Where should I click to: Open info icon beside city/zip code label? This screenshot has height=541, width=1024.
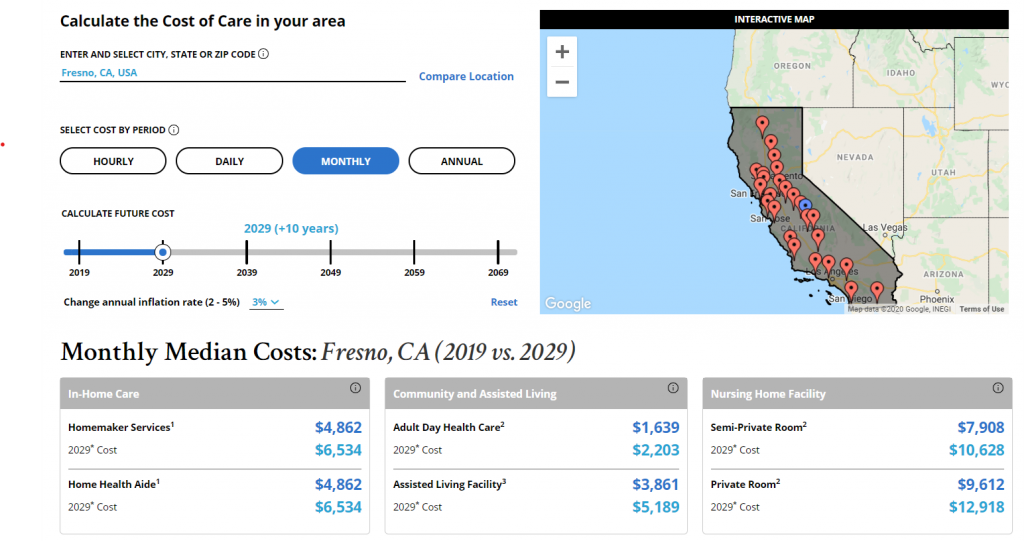click(263, 54)
